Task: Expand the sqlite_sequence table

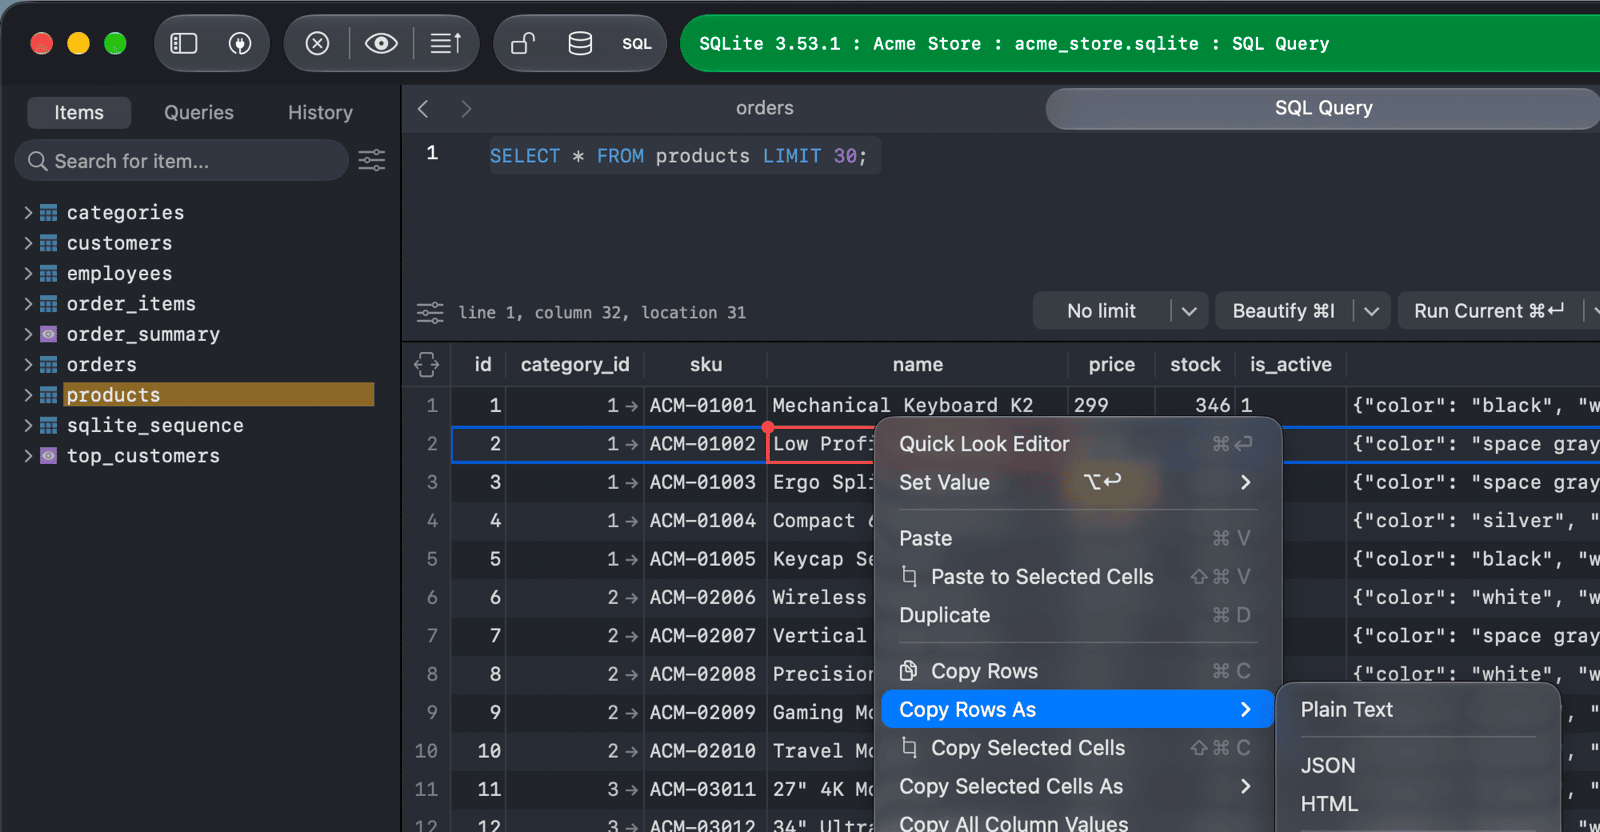Action: point(28,425)
